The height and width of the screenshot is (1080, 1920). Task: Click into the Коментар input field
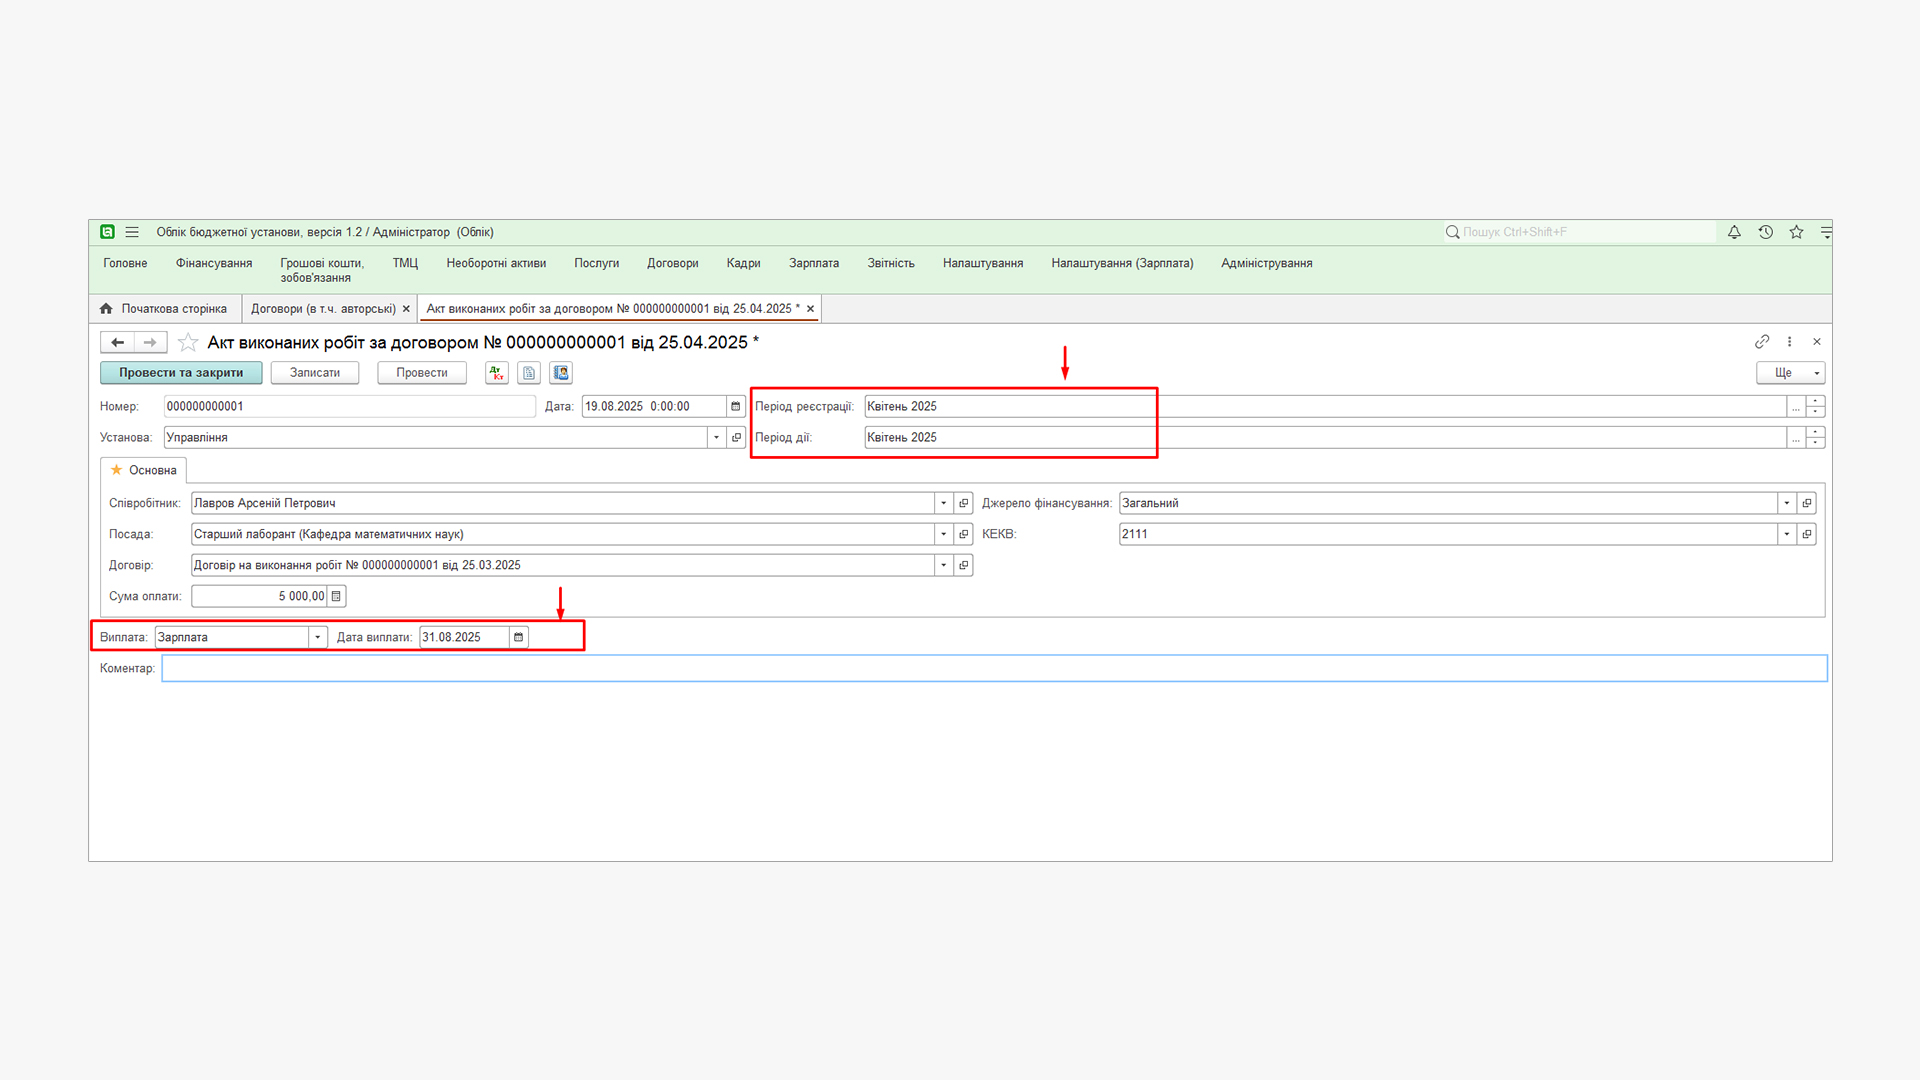[x=994, y=669]
